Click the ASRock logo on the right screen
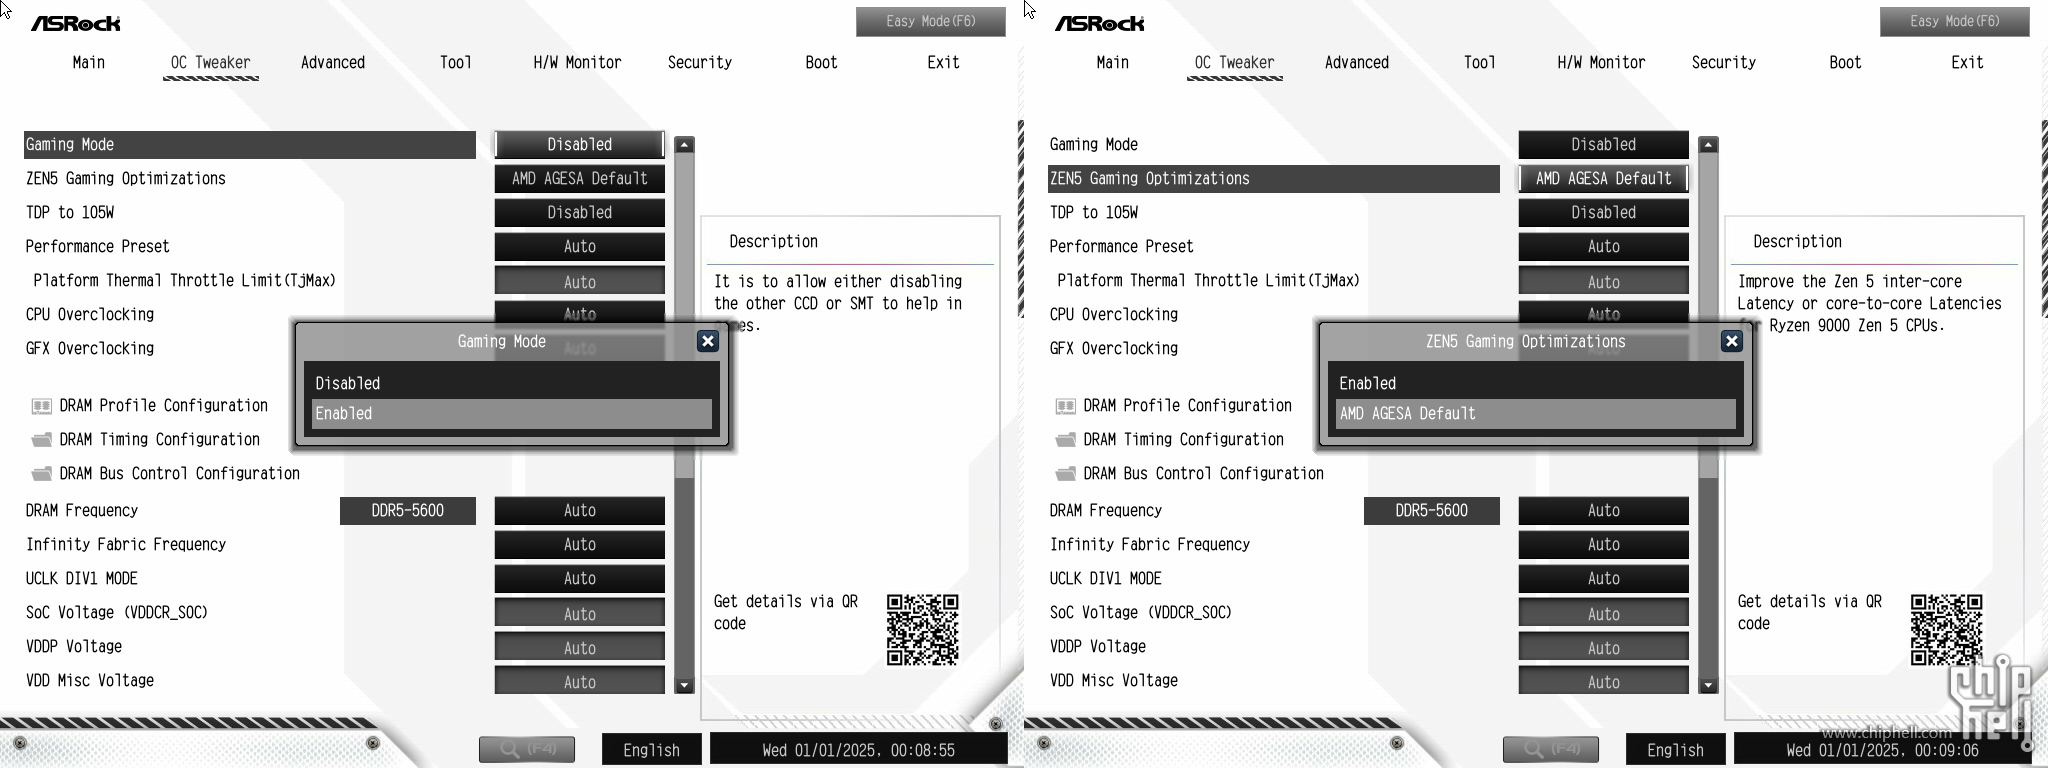This screenshot has width=2048, height=768. pyautogui.click(x=1100, y=23)
